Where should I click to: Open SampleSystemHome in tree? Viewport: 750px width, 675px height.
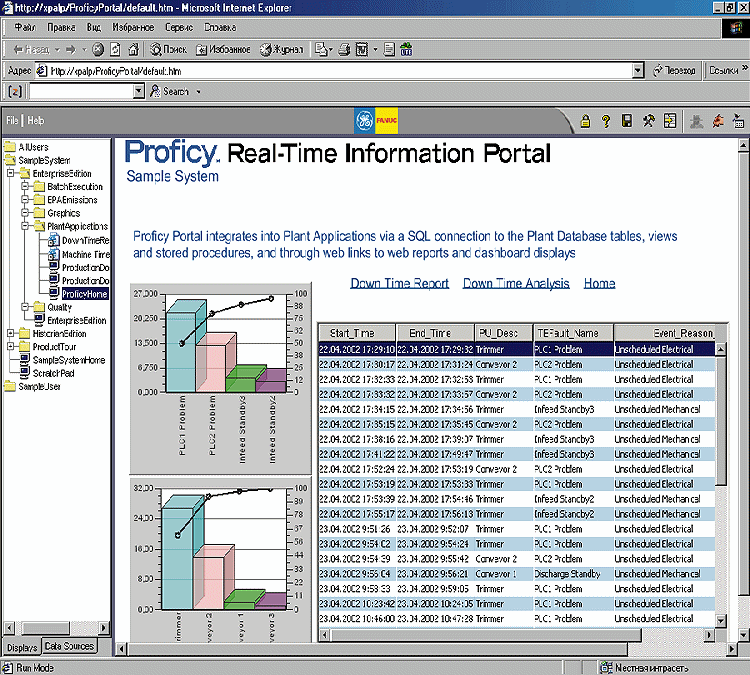tap(69, 360)
